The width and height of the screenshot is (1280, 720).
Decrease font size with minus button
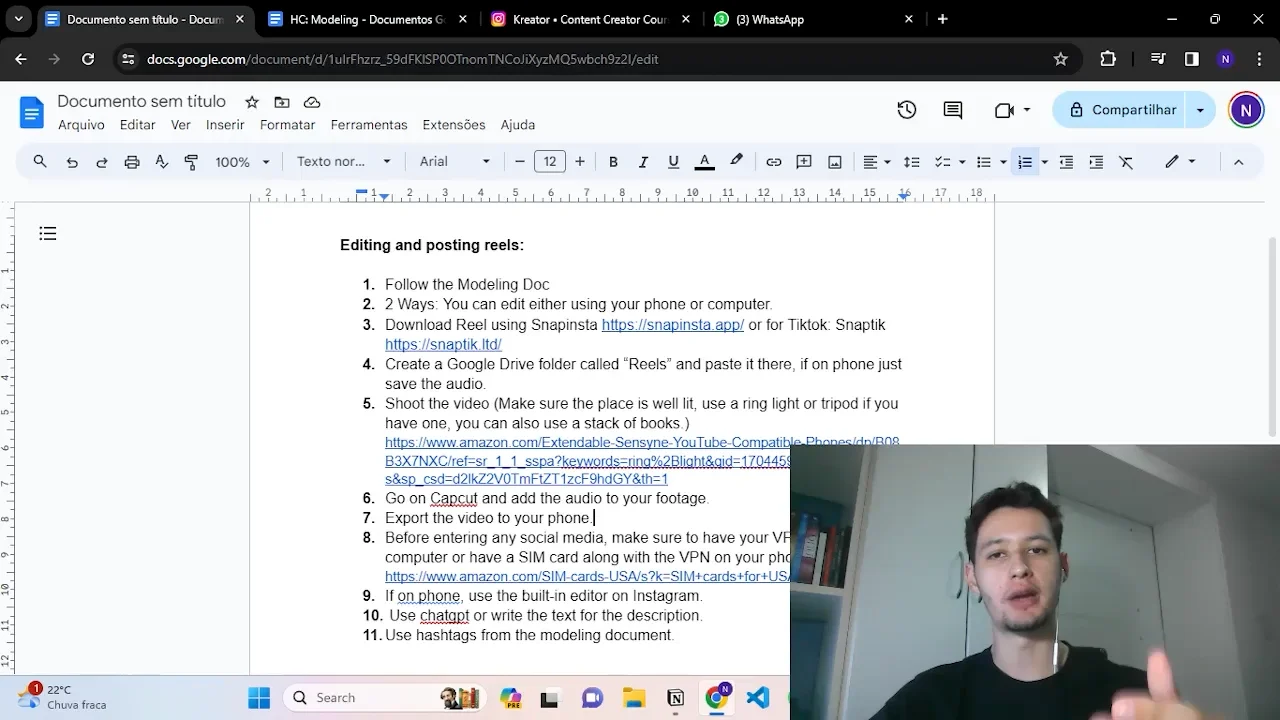520,162
